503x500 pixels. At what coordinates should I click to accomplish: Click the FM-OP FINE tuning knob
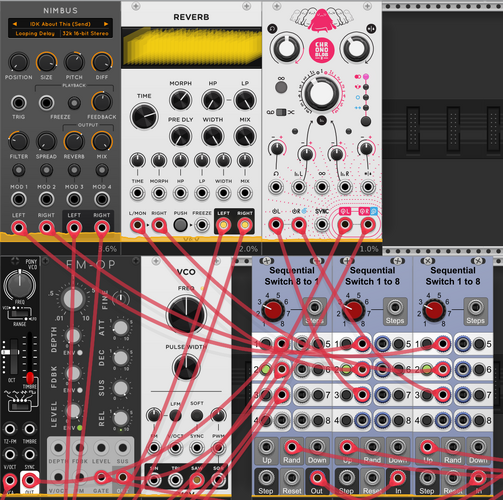coord(121,298)
